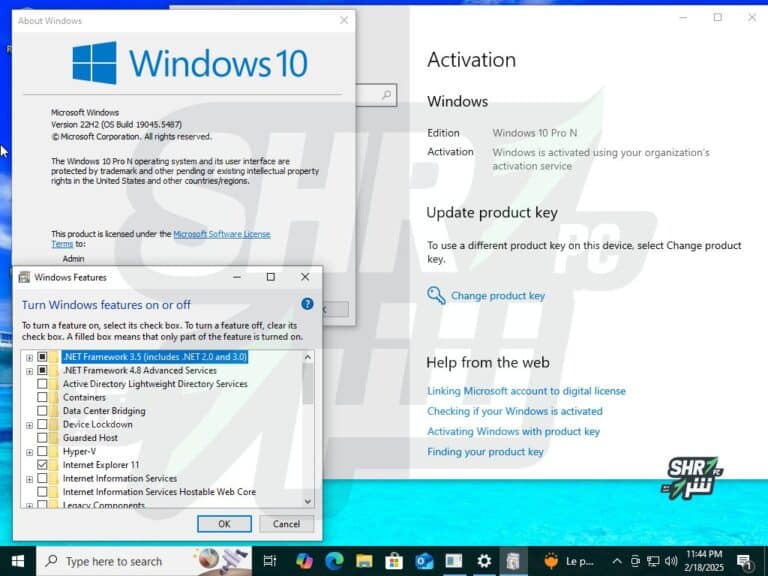Click the Windows Features help question mark icon
The image size is (768, 576).
[307, 304]
